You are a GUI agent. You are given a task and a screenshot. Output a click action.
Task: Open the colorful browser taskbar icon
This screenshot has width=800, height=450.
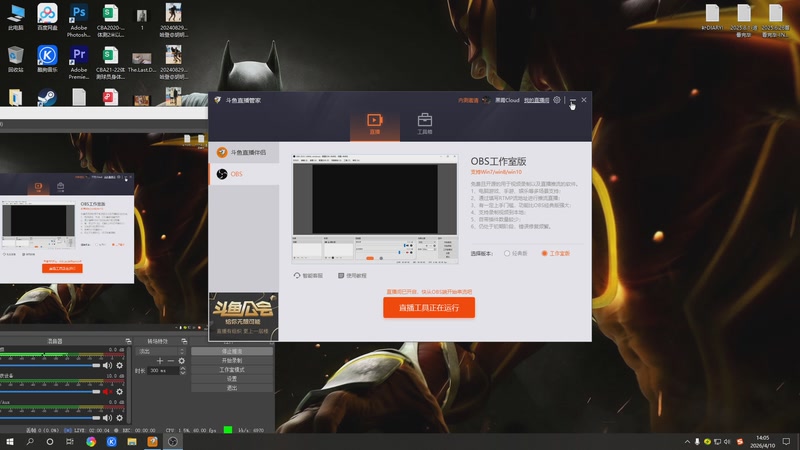tap(91, 441)
